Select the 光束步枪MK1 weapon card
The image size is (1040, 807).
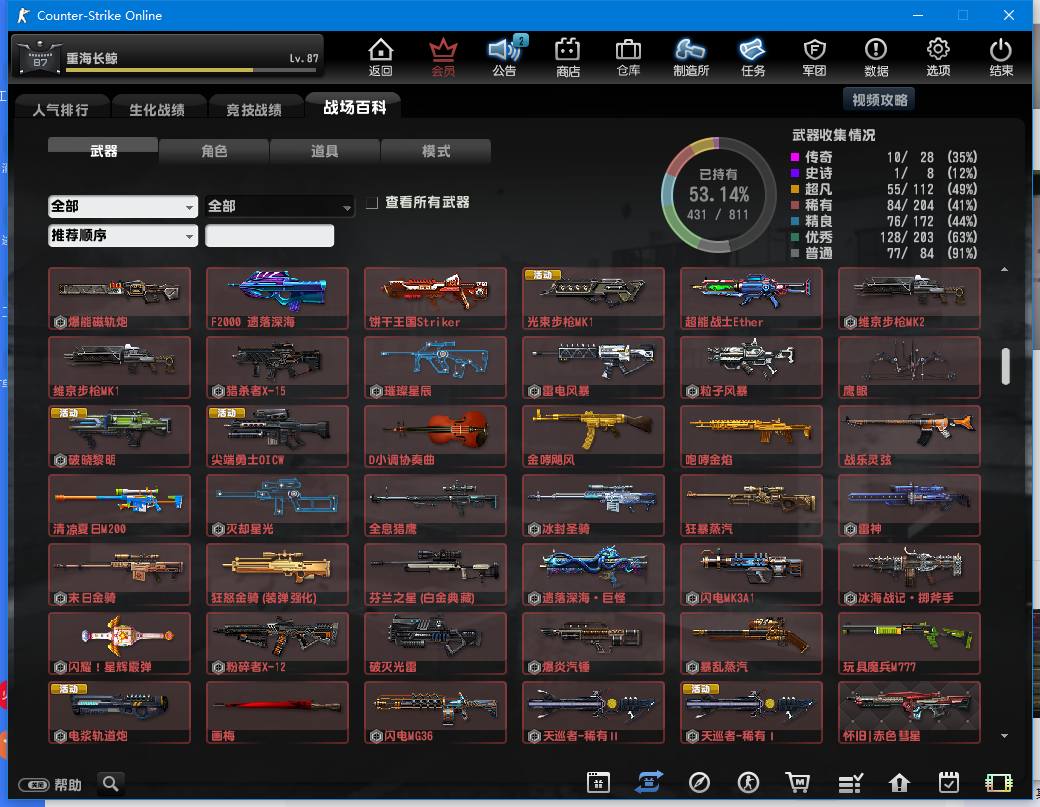click(x=593, y=298)
